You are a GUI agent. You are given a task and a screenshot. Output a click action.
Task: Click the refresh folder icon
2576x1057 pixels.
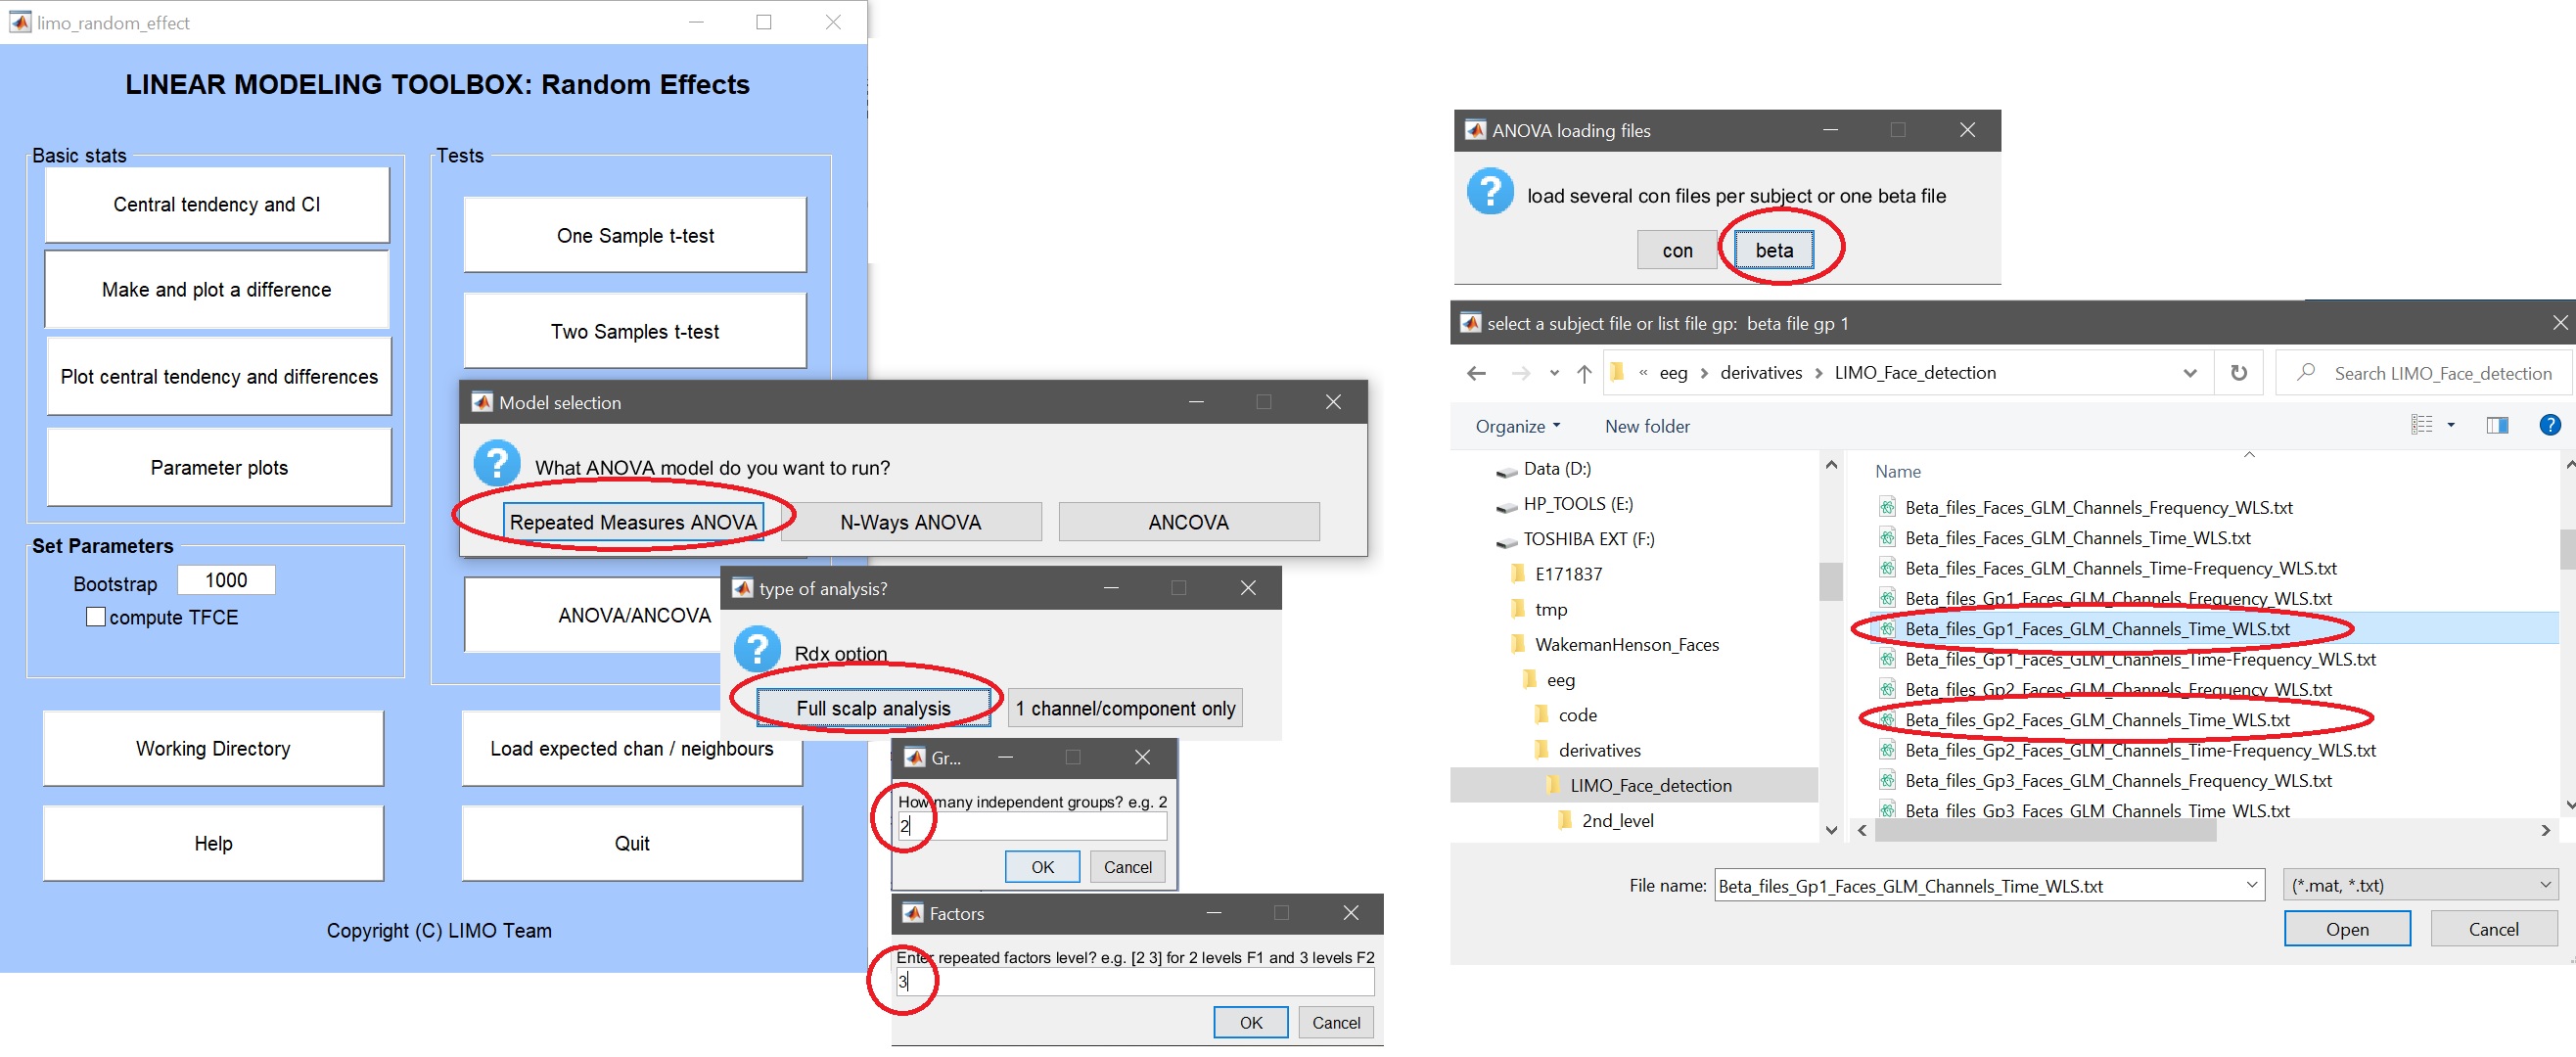tap(2239, 373)
